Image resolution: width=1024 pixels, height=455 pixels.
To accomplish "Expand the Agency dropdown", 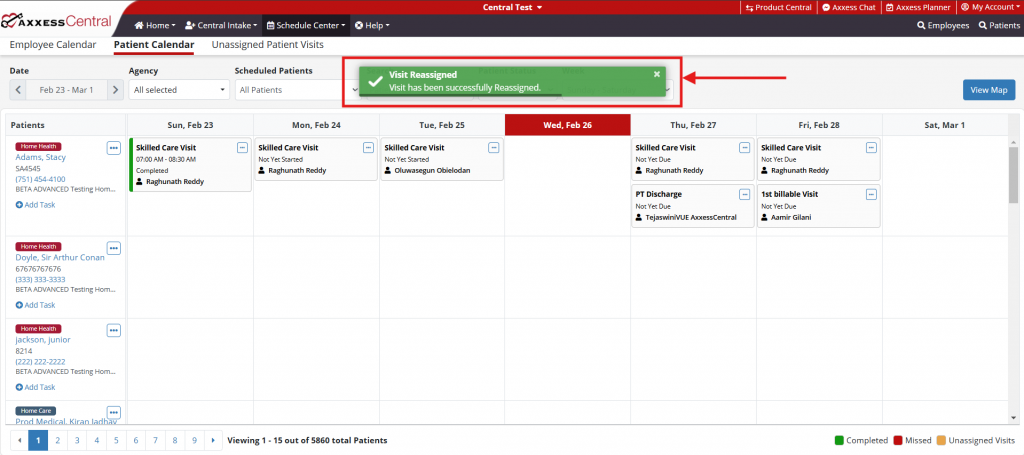I will pos(178,90).
